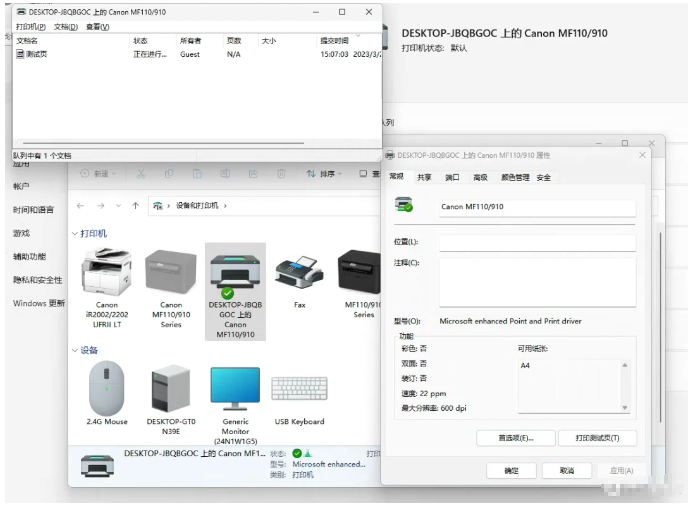
Task: Click 设备和打印机 breadcrumb in address bar
Action: coord(197,206)
